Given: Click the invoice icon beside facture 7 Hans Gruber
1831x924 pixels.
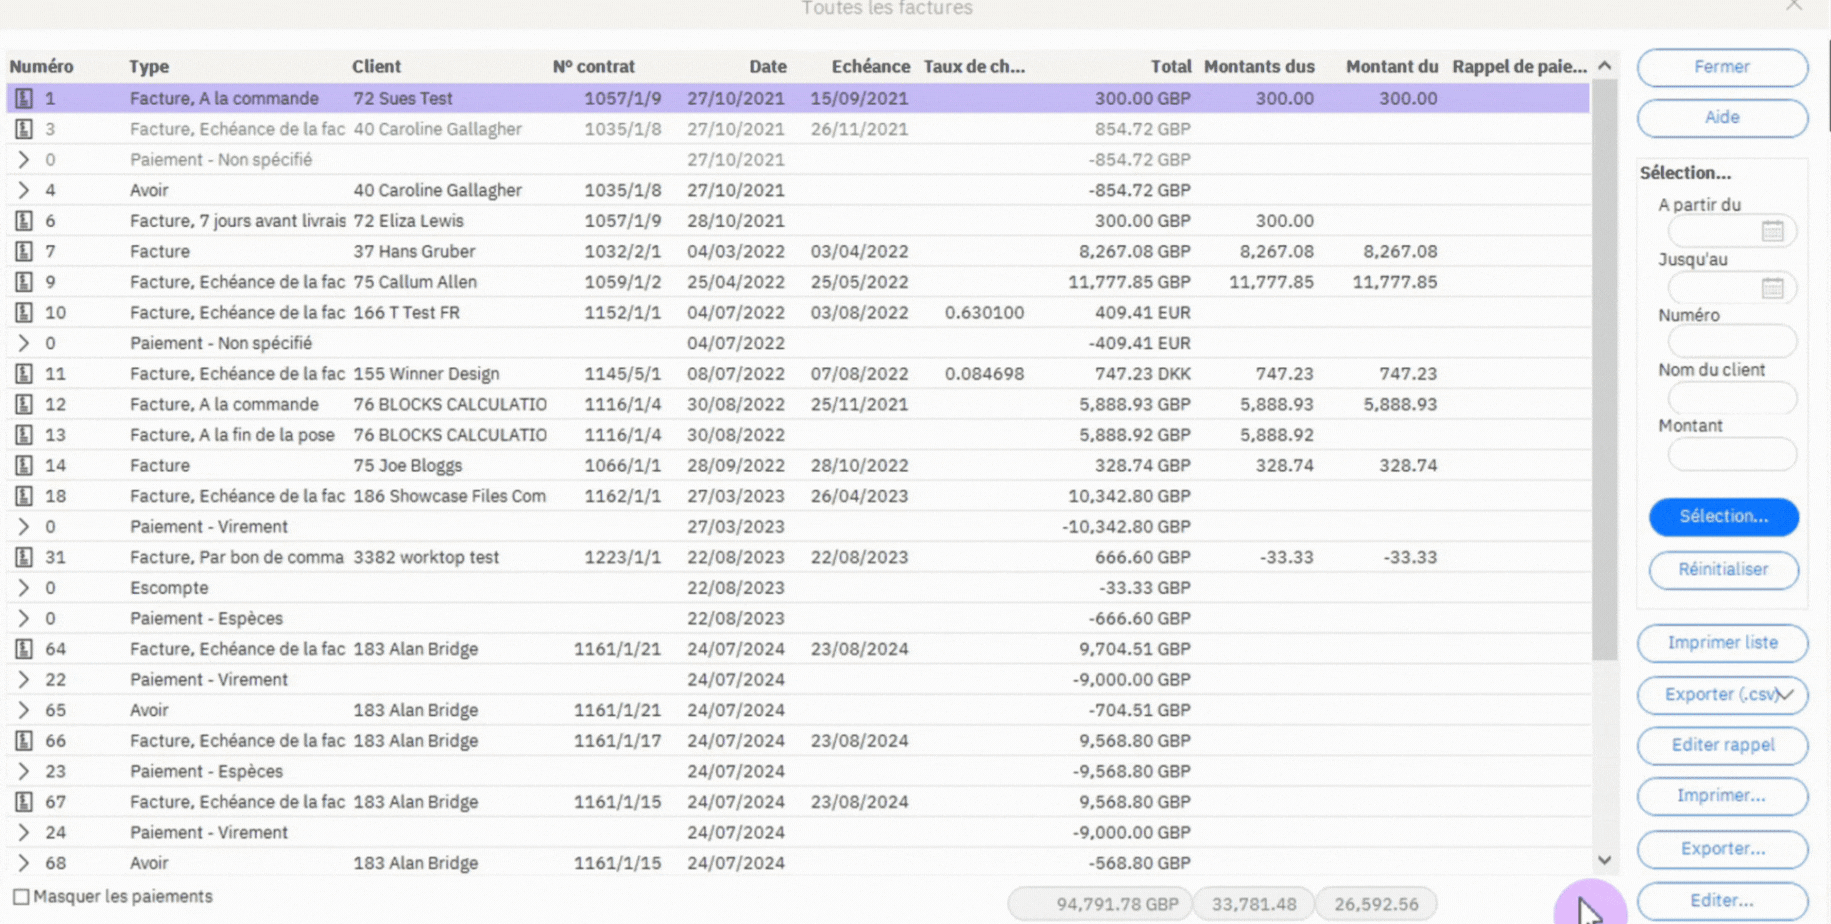Looking at the screenshot, I should [x=25, y=251].
